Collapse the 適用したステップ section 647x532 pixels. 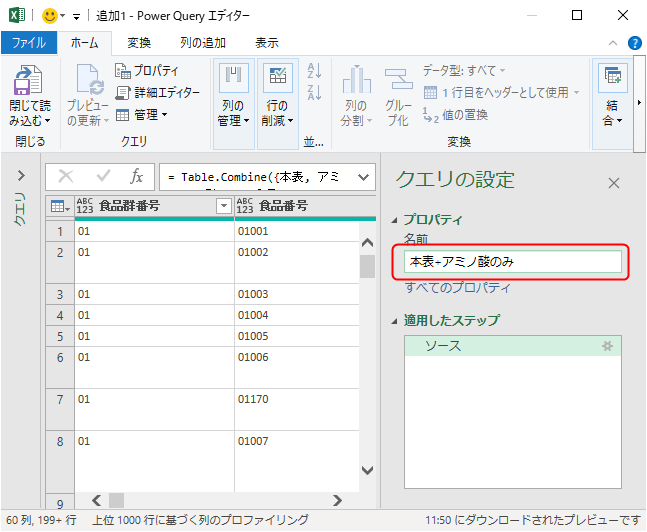394,321
